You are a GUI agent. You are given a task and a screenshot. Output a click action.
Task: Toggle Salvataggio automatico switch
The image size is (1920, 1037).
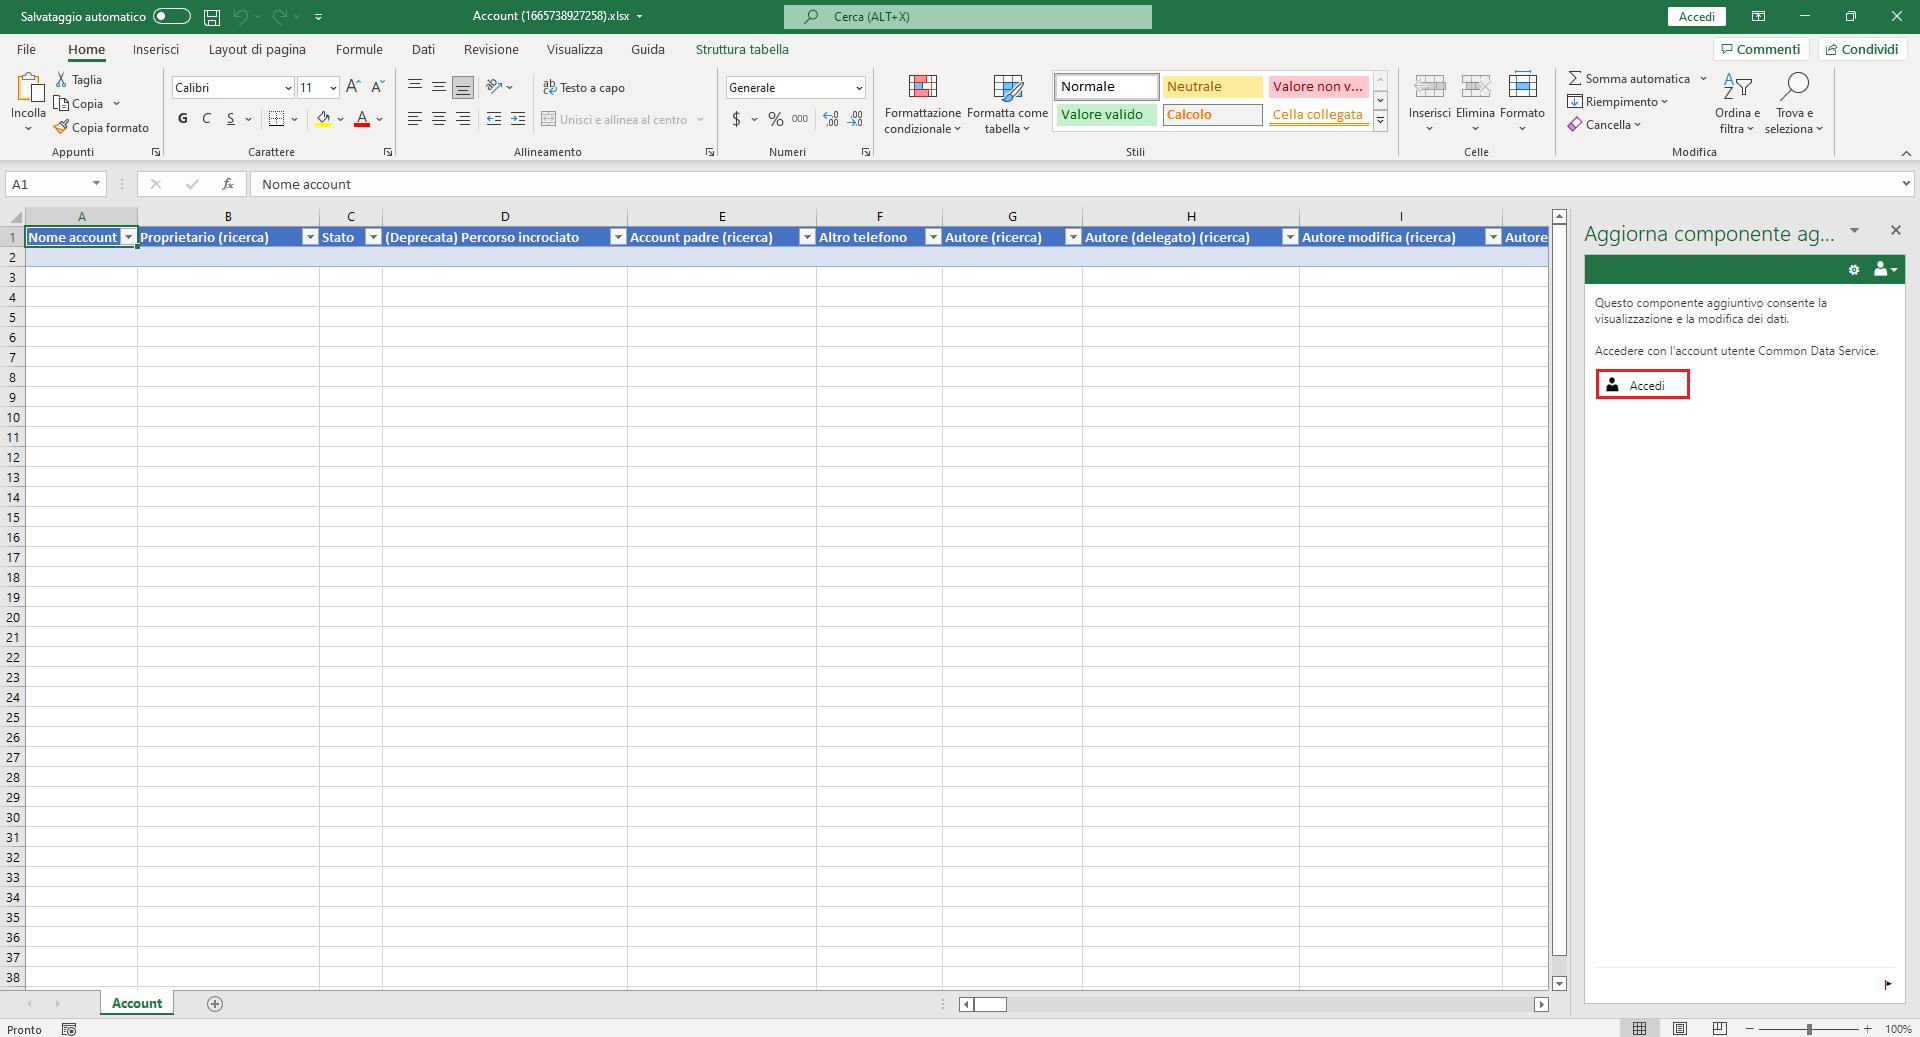[x=171, y=16]
